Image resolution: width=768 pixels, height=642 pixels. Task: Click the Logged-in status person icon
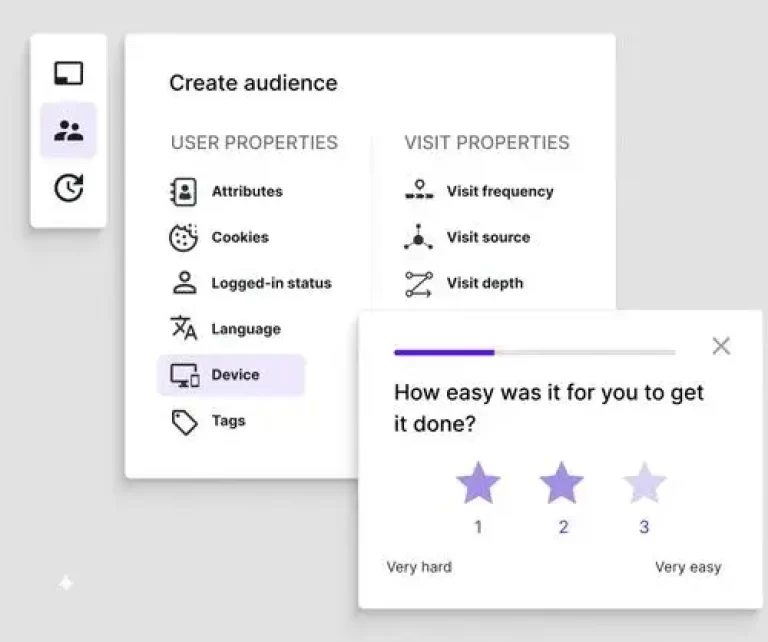(184, 283)
